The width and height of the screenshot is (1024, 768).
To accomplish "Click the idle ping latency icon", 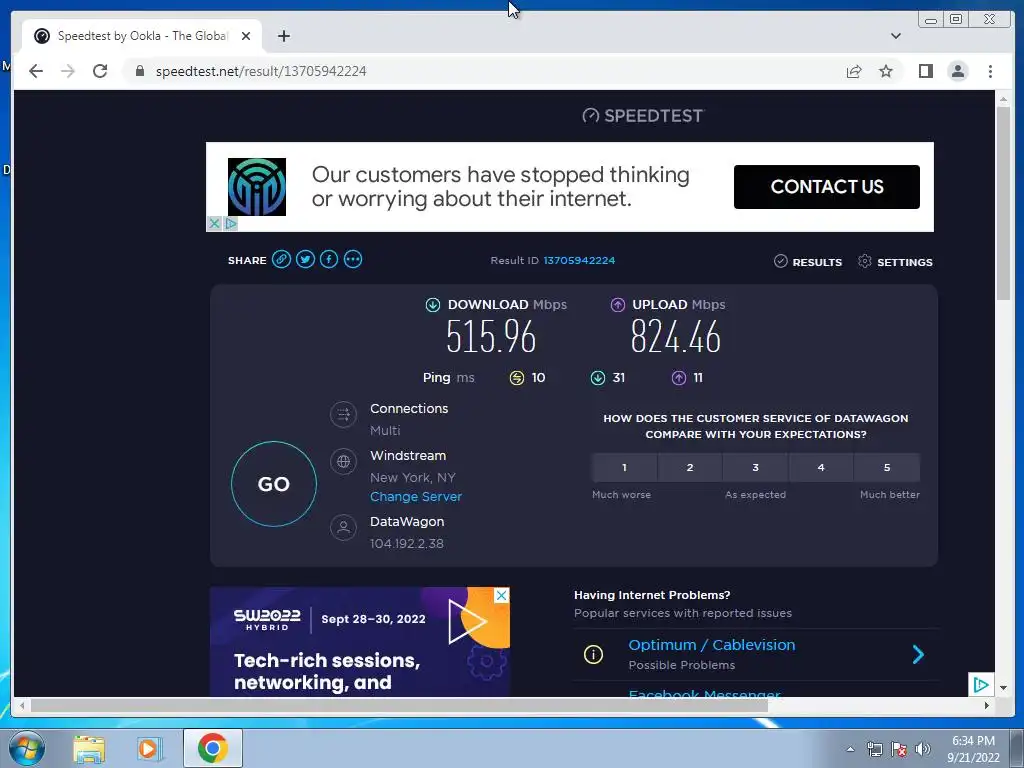I will pos(517,377).
